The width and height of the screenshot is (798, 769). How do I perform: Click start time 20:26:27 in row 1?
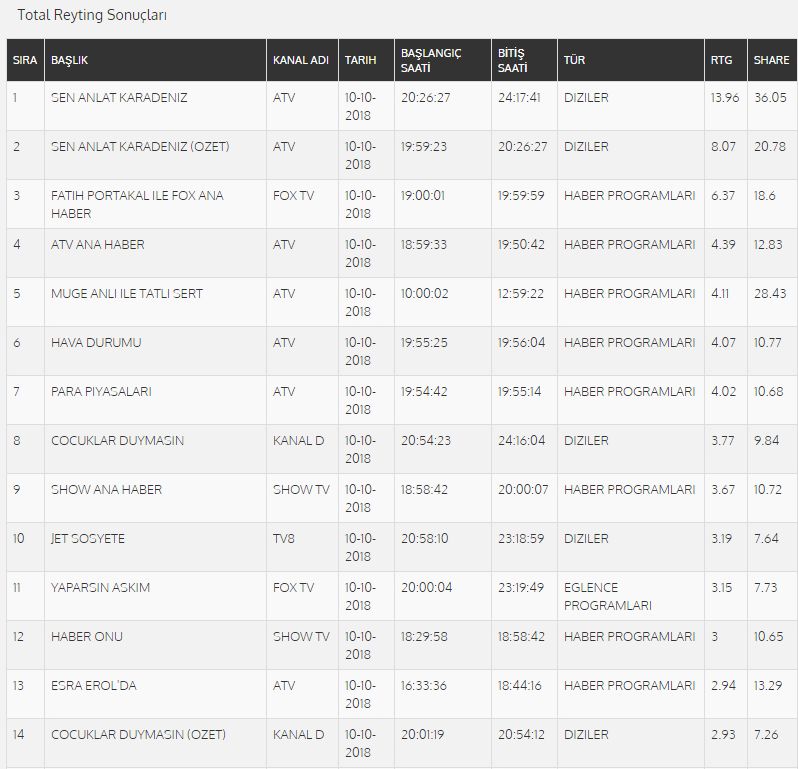pyautogui.click(x=425, y=98)
